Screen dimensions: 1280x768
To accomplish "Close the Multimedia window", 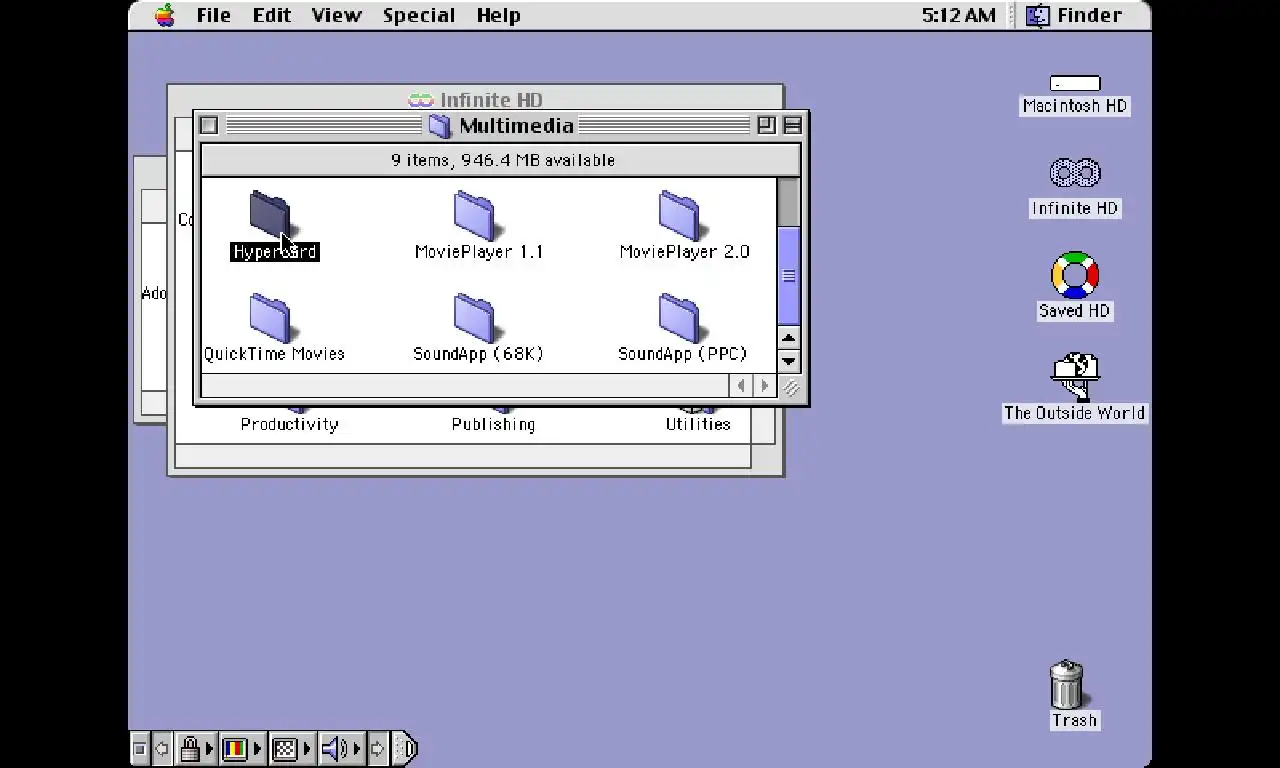I will [x=209, y=125].
